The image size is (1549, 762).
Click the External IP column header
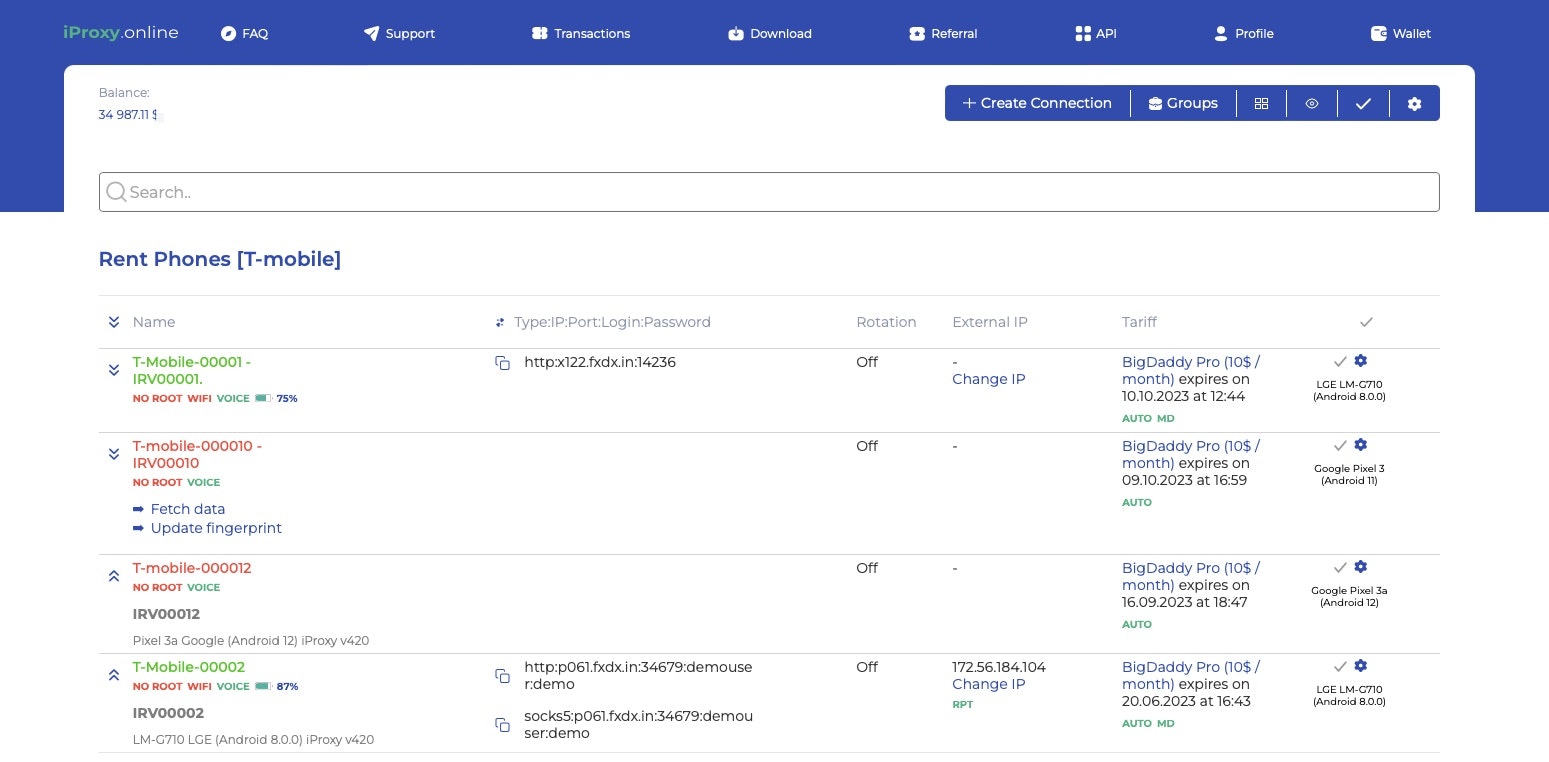(990, 322)
